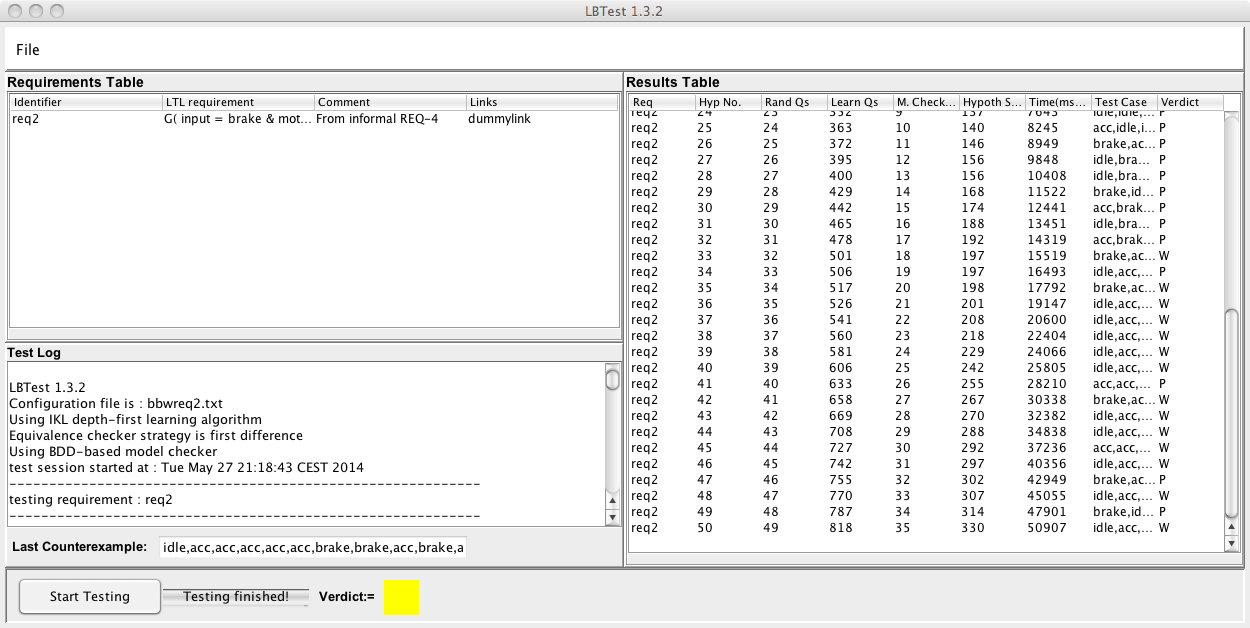Click the Verdict column header in Results

[1188, 102]
